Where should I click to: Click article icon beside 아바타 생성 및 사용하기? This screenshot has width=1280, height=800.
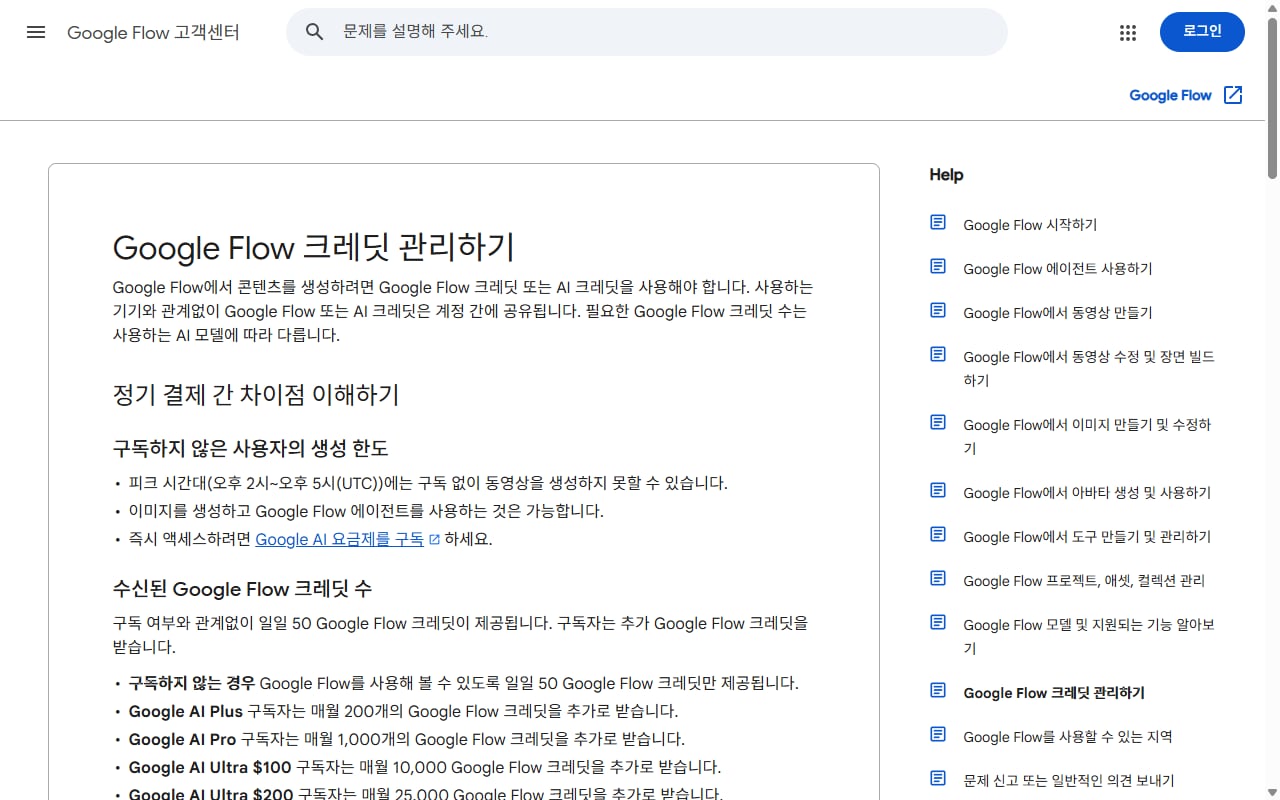pyautogui.click(x=938, y=490)
